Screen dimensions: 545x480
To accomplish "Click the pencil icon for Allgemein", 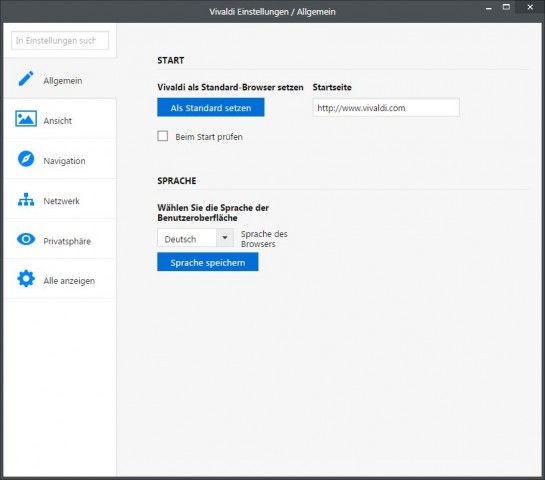I will click(26, 79).
